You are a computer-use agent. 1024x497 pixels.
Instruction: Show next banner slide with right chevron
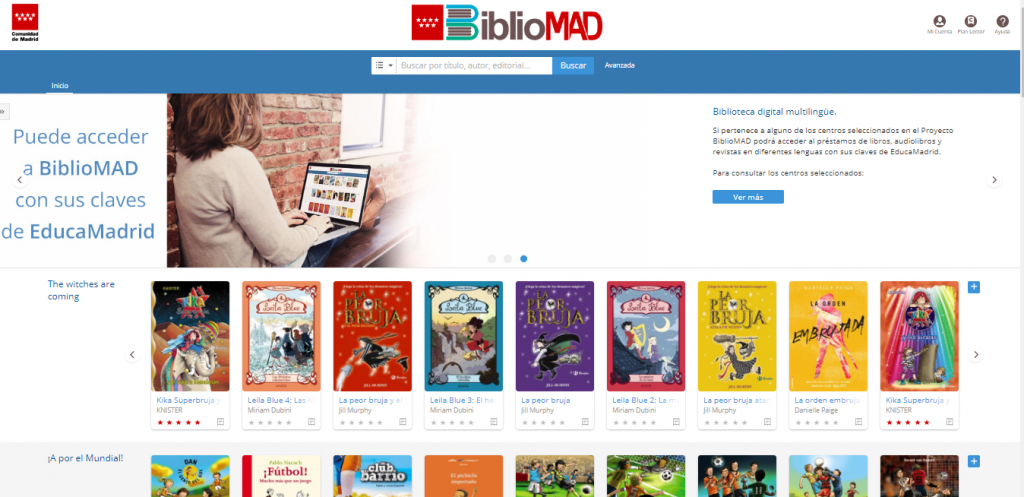pos(994,180)
